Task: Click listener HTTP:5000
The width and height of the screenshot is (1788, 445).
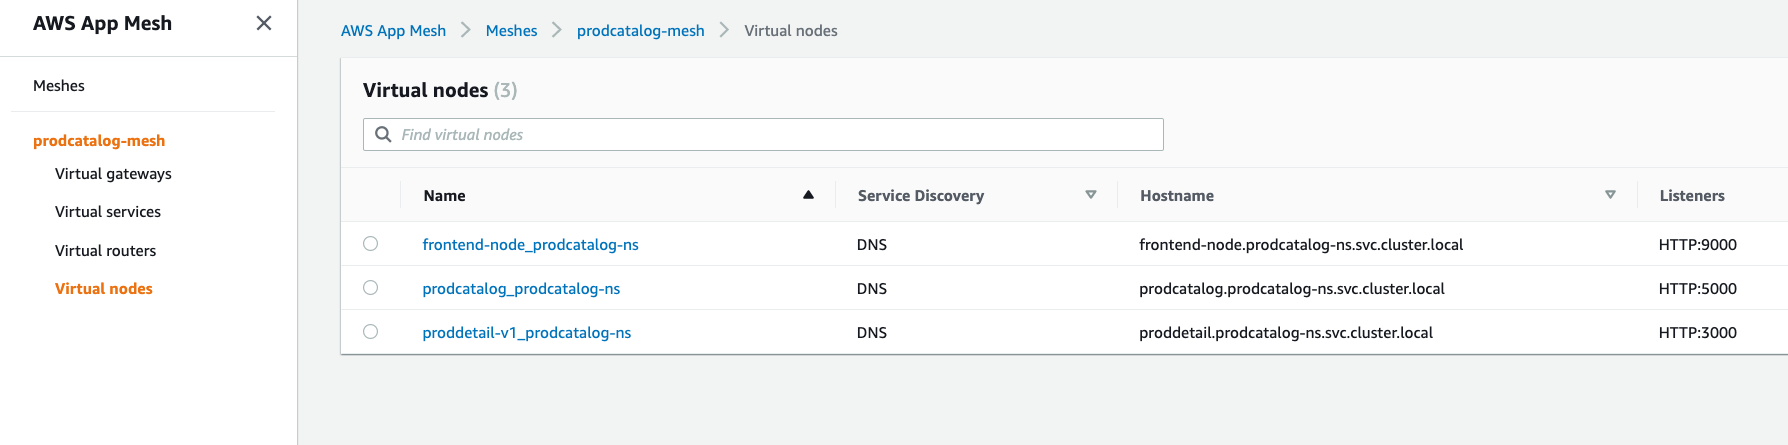Action: click(1697, 289)
